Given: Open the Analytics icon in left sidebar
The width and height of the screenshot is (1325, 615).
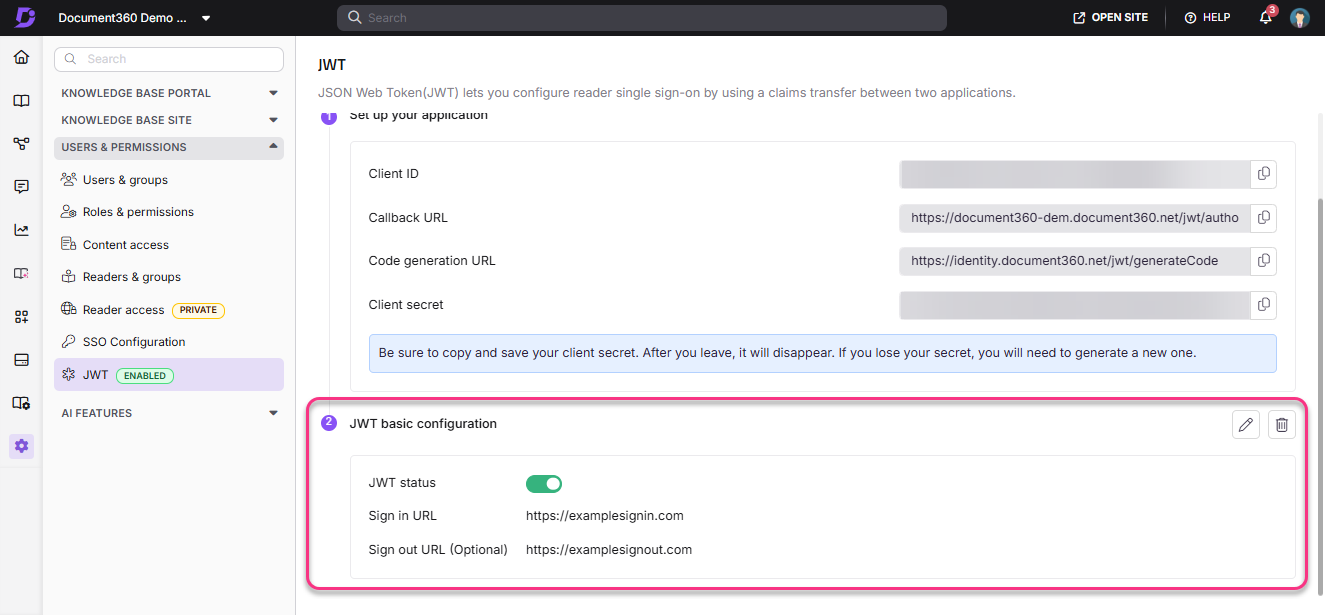Looking at the screenshot, I should [21, 229].
